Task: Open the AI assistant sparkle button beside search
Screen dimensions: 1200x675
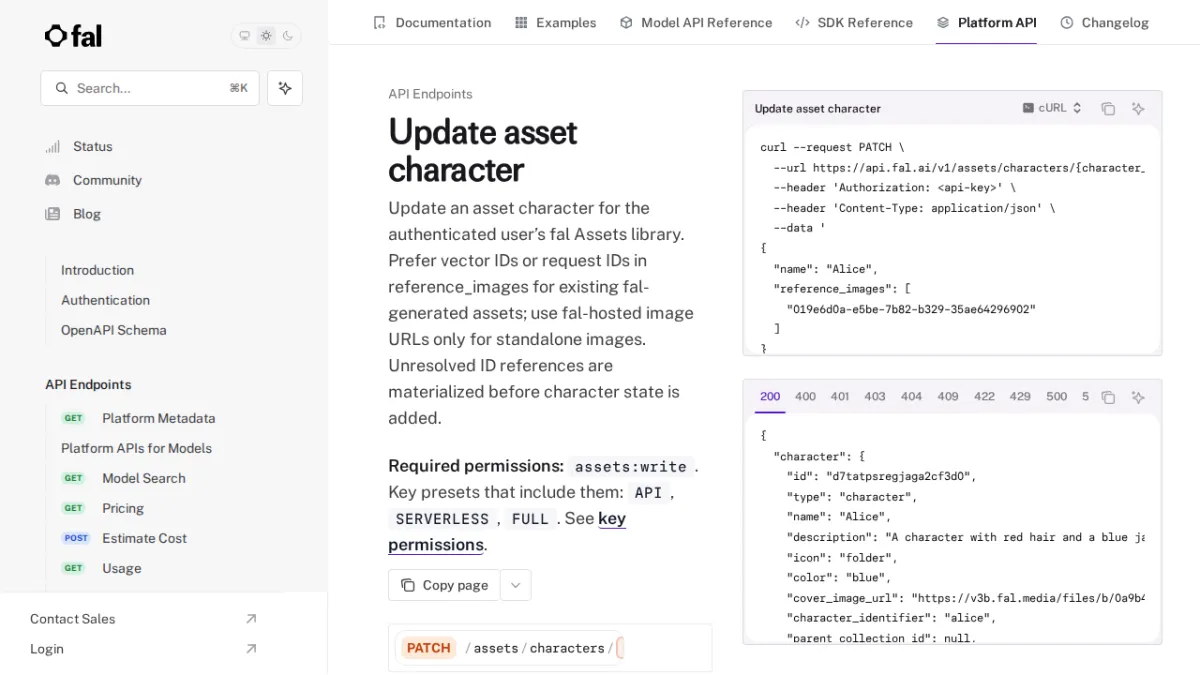Action: [285, 88]
